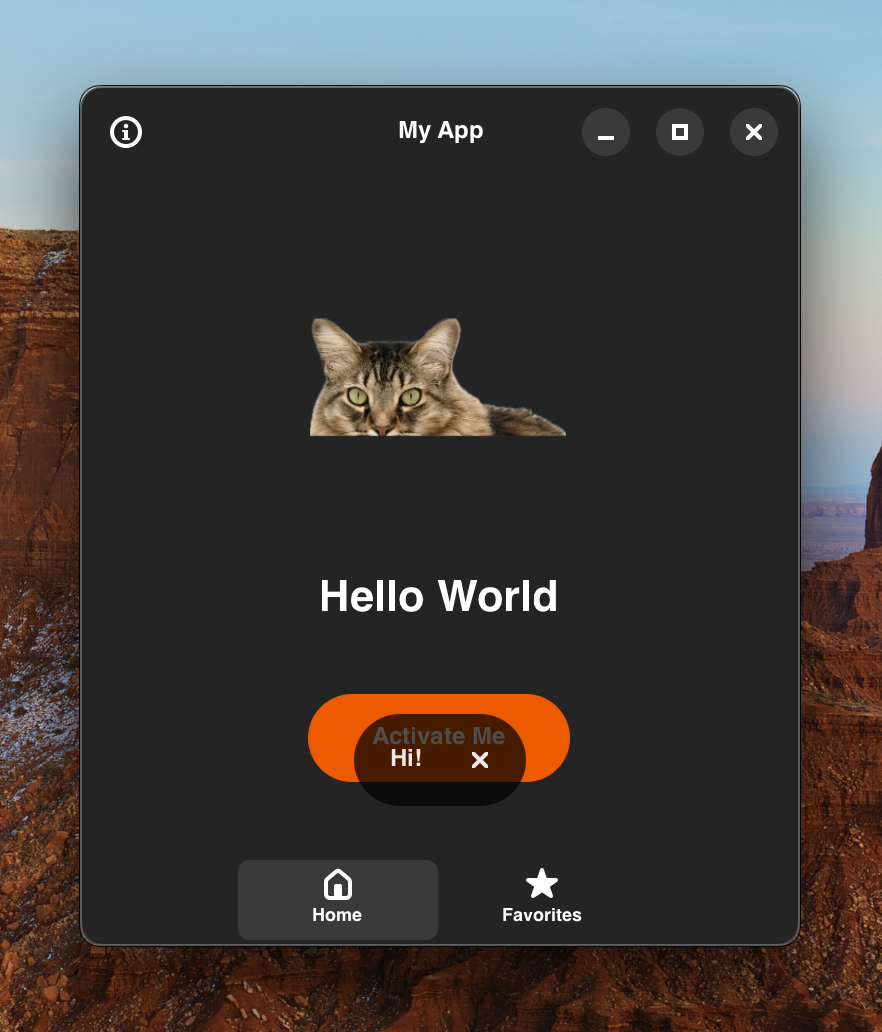The width and height of the screenshot is (882, 1032).
Task: Click the house icon in bottom navigation
Action: pyautogui.click(x=338, y=884)
